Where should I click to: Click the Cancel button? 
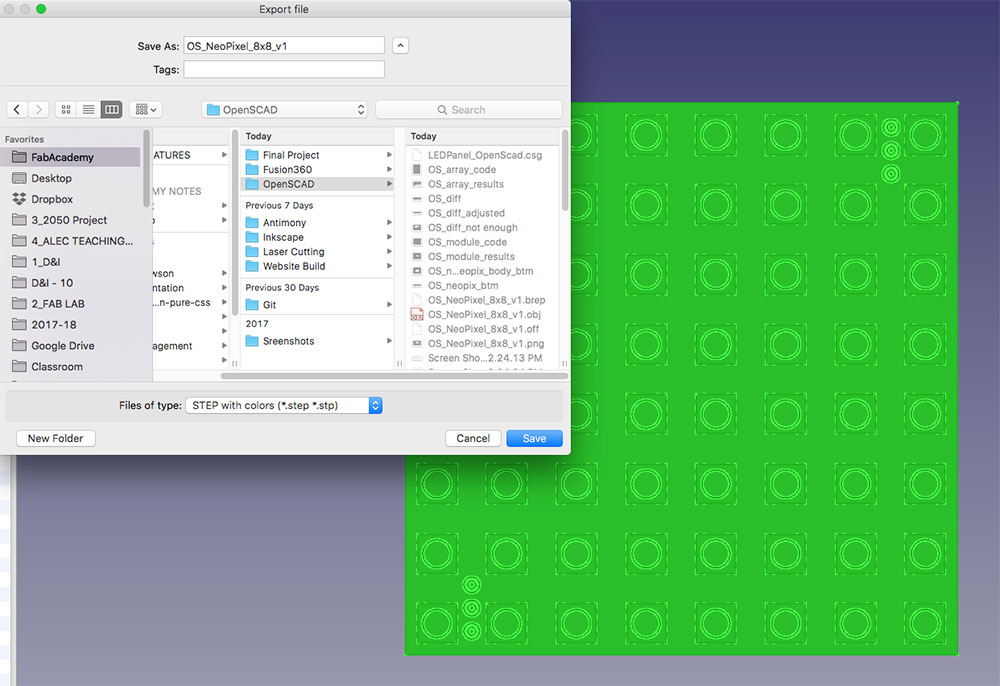[x=473, y=439]
